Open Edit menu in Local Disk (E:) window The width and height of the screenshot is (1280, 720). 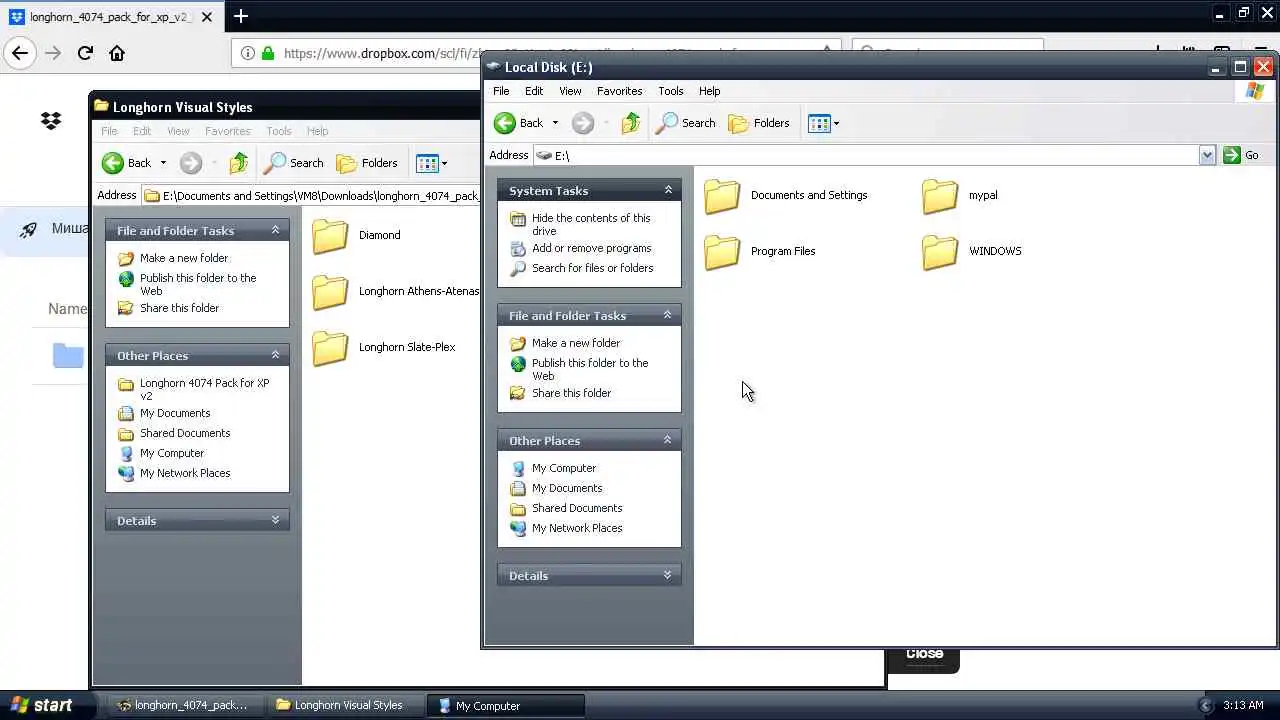tap(534, 91)
